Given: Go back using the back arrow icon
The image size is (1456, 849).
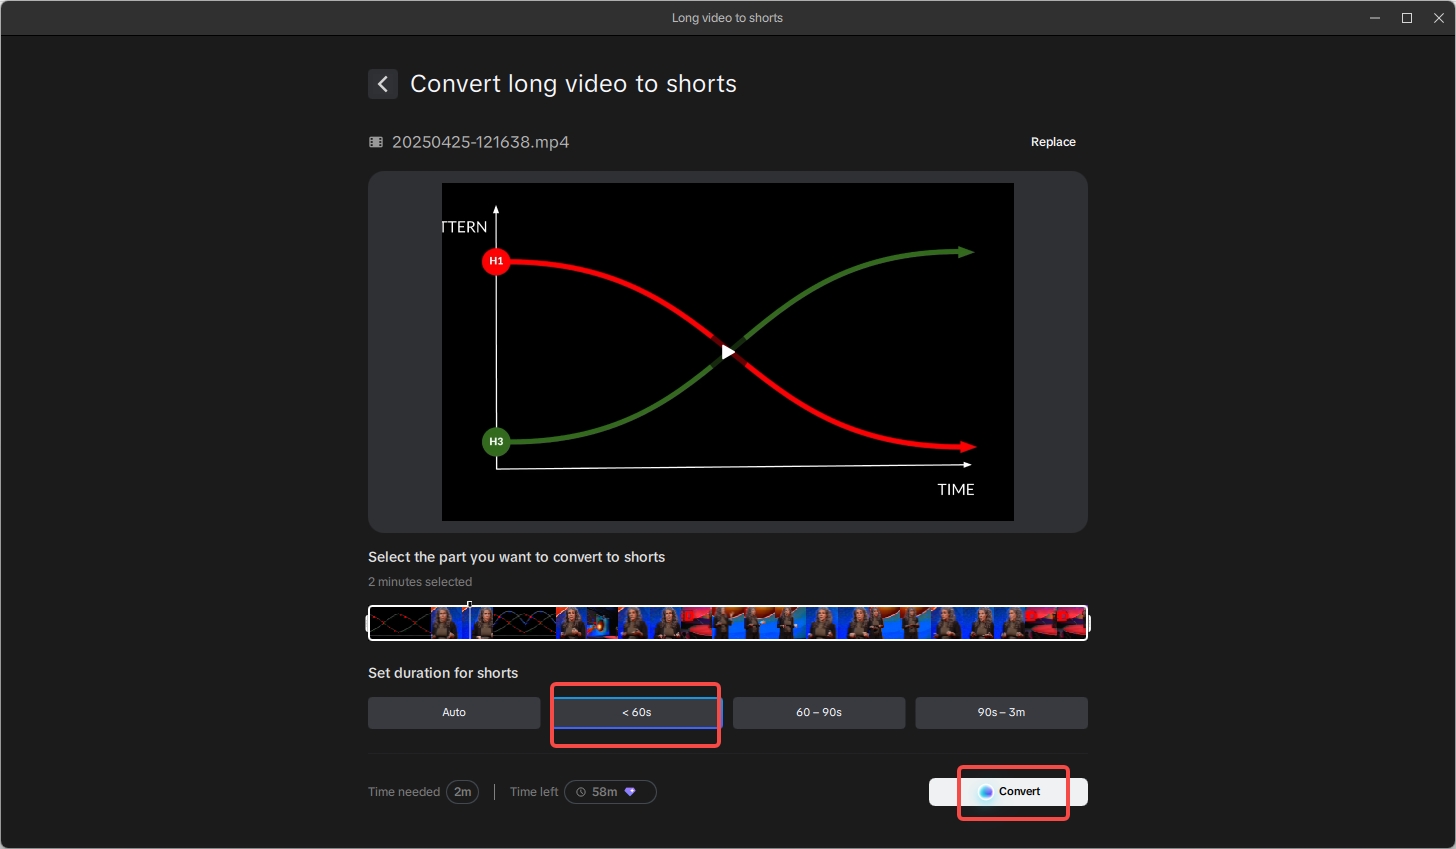Looking at the screenshot, I should 383,84.
